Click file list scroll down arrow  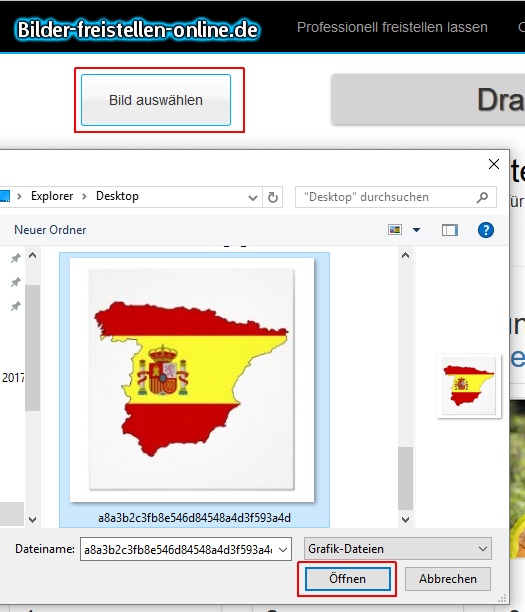406,519
